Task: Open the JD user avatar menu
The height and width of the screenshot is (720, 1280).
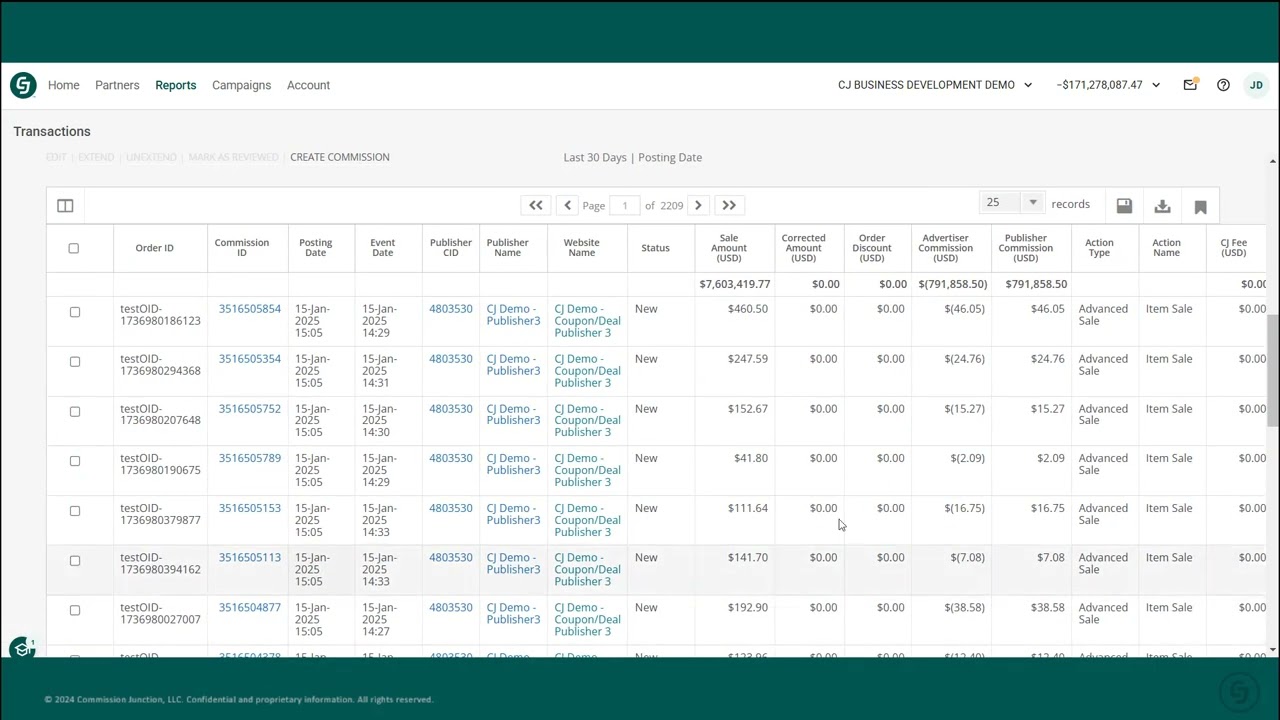Action: (x=1256, y=85)
